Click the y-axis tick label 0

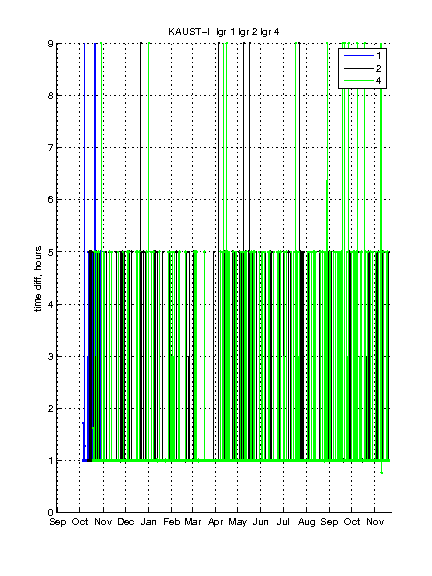(x=50, y=512)
